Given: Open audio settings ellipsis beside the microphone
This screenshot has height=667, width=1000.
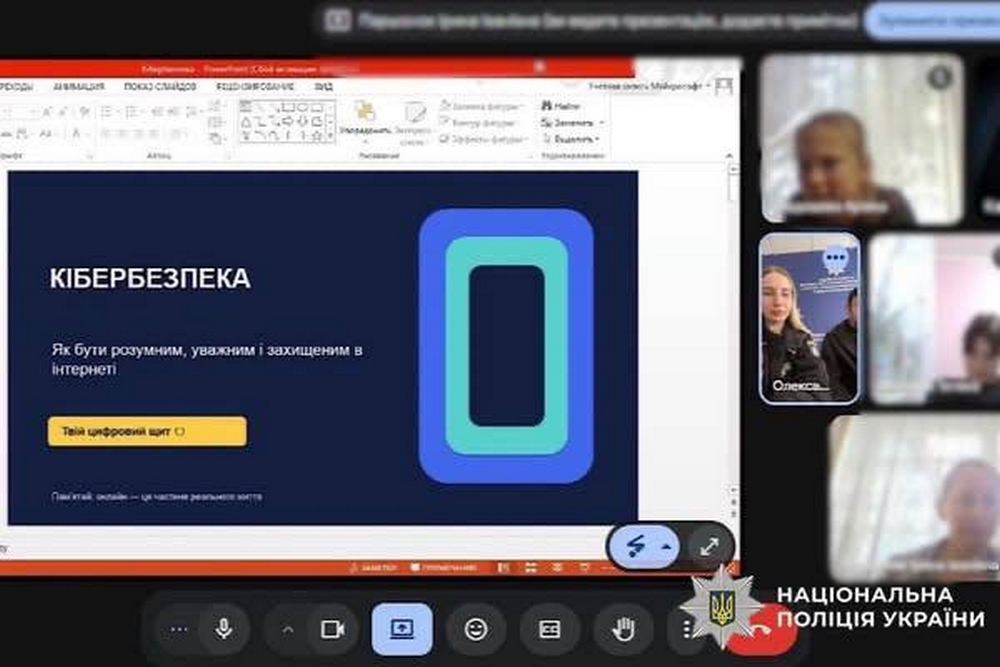Looking at the screenshot, I should [x=179, y=630].
